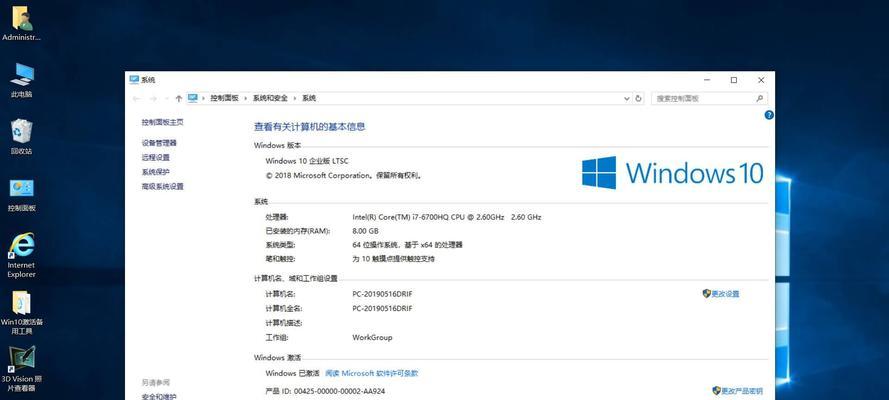
Task: Click the refresh icon beside address bar
Action: [638, 98]
